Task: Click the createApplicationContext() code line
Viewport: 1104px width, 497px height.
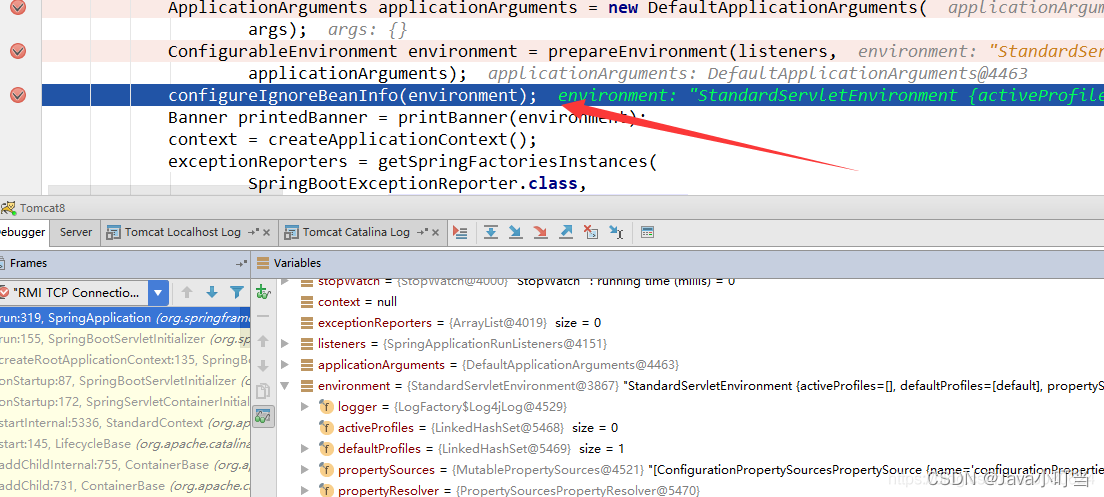Action: (x=353, y=139)
